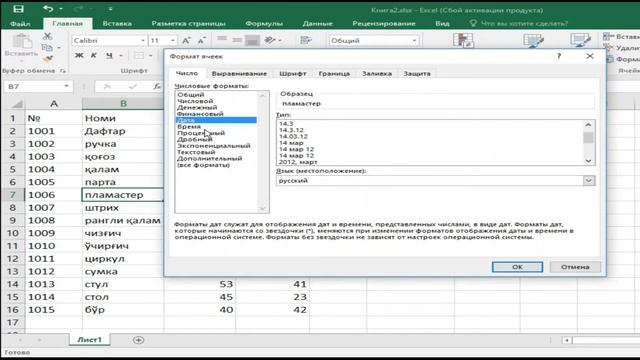Open the Выравнивание tab in the dialog

point(239,73)
